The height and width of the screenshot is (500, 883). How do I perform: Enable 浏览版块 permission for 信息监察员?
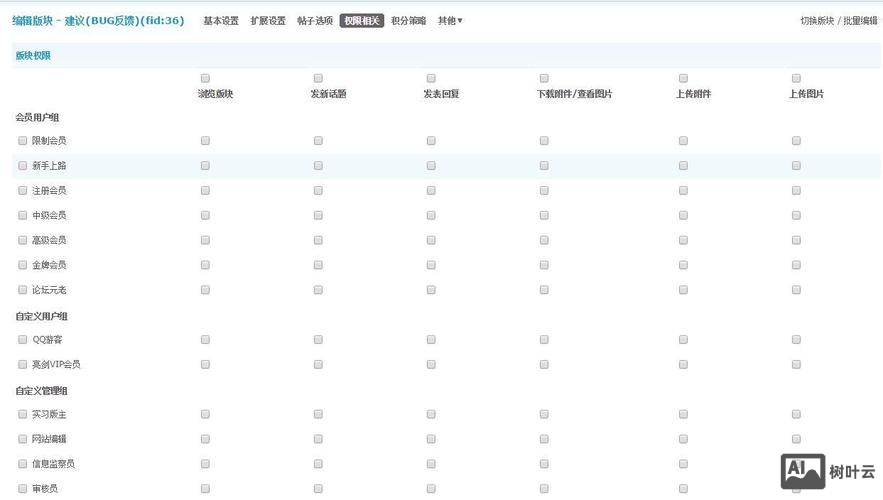(205, 463)
